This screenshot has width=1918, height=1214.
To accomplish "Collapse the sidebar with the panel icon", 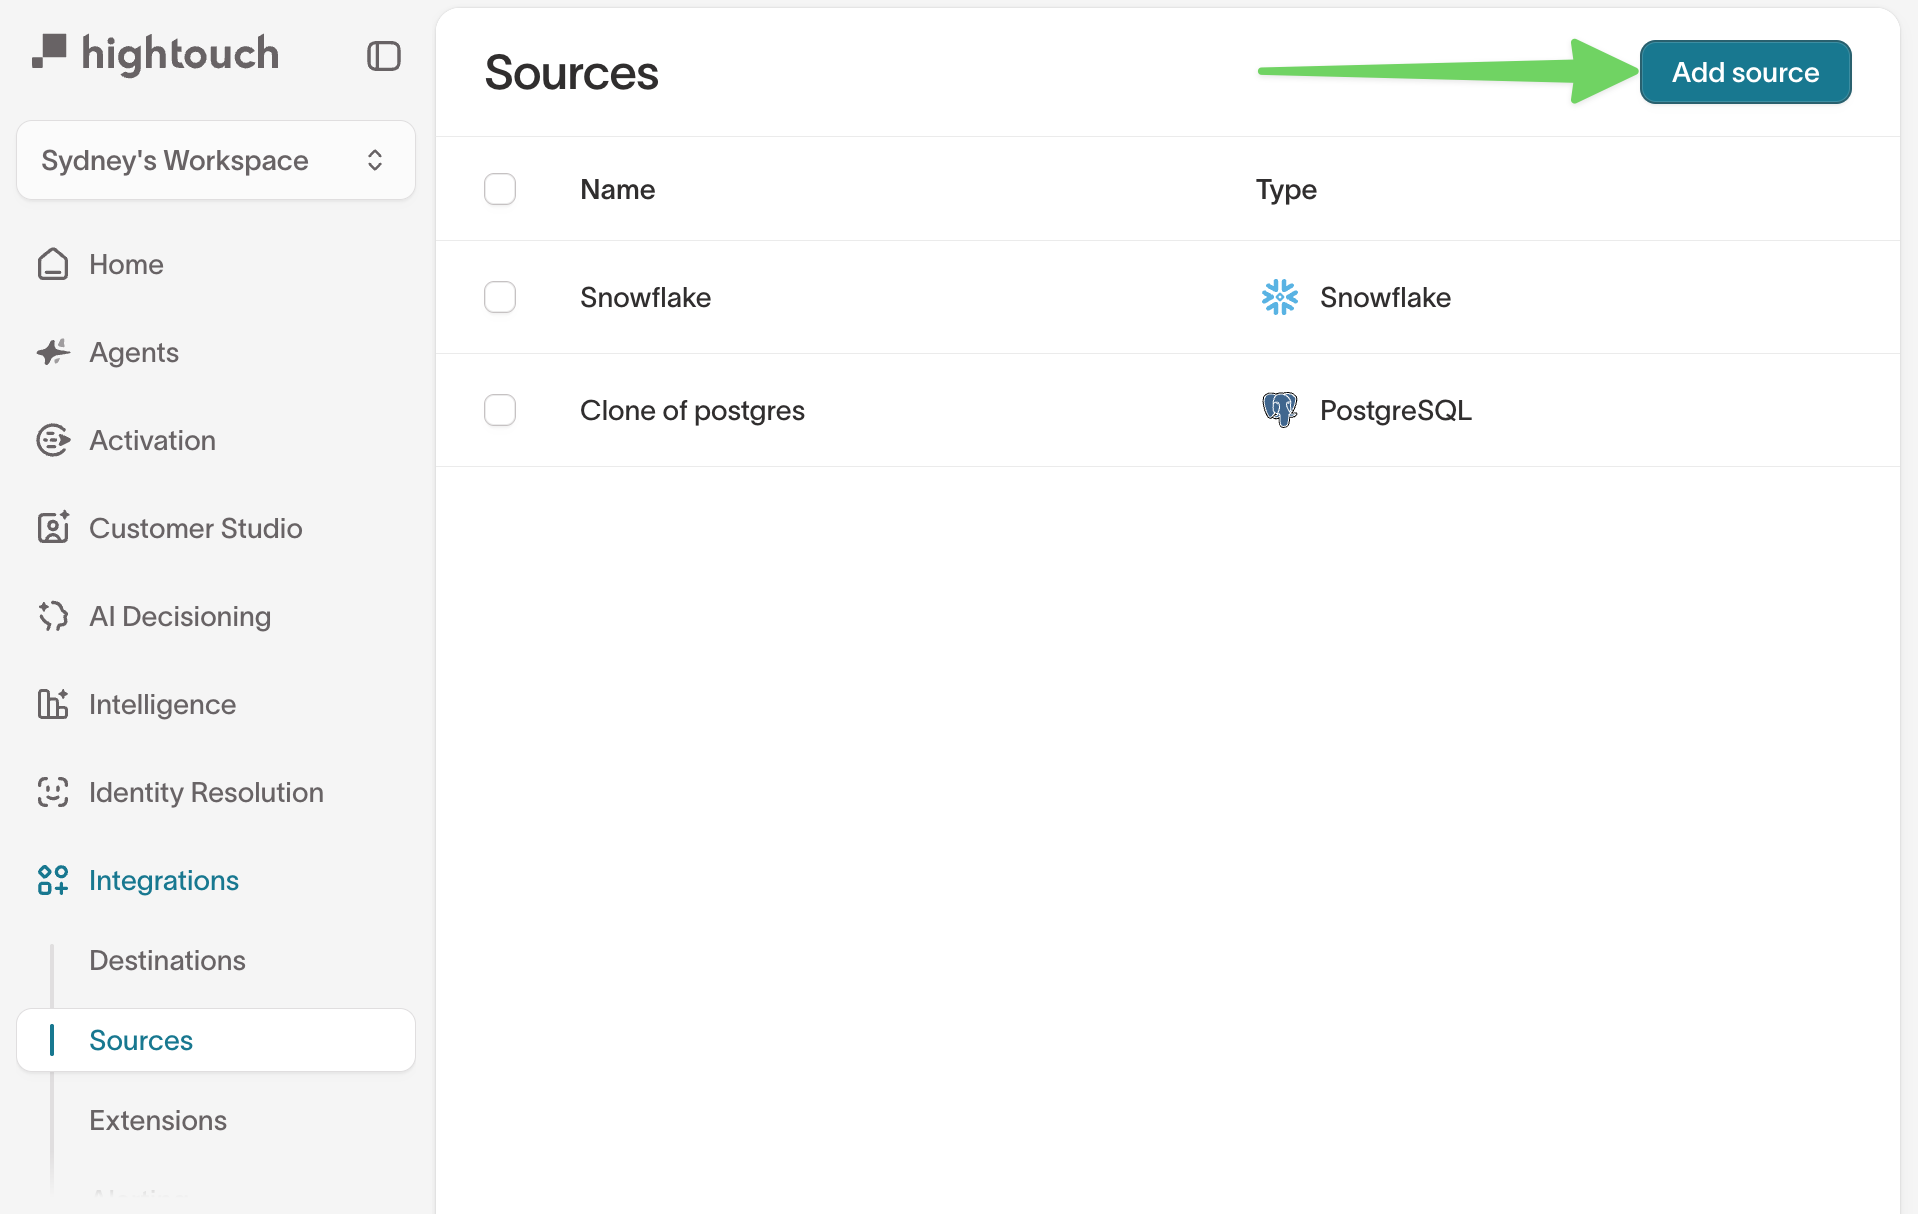I will pos(384,55).
